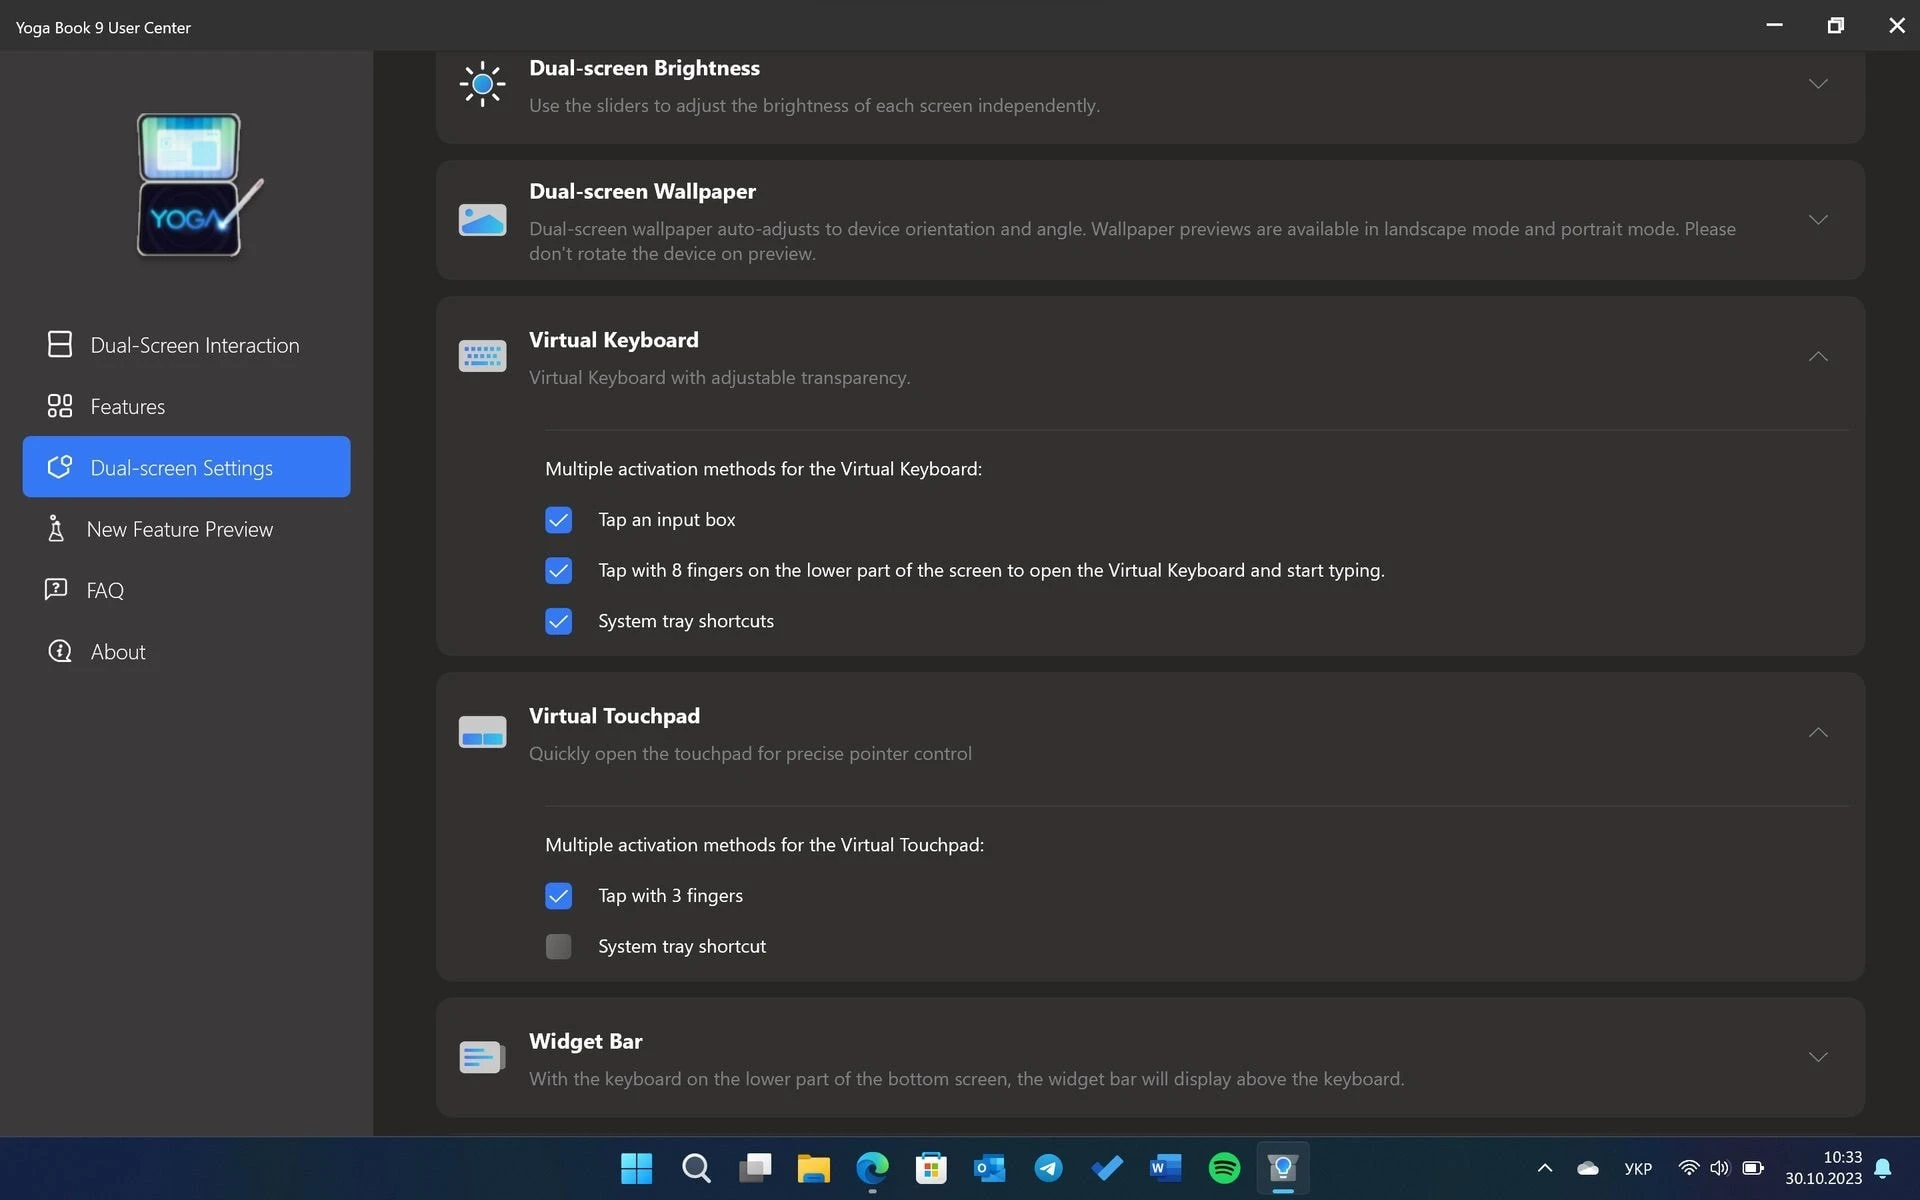Open volume speaker tray icon
The height and width of the screenshot is (1200, 1920).
tap(1720, 1168)
